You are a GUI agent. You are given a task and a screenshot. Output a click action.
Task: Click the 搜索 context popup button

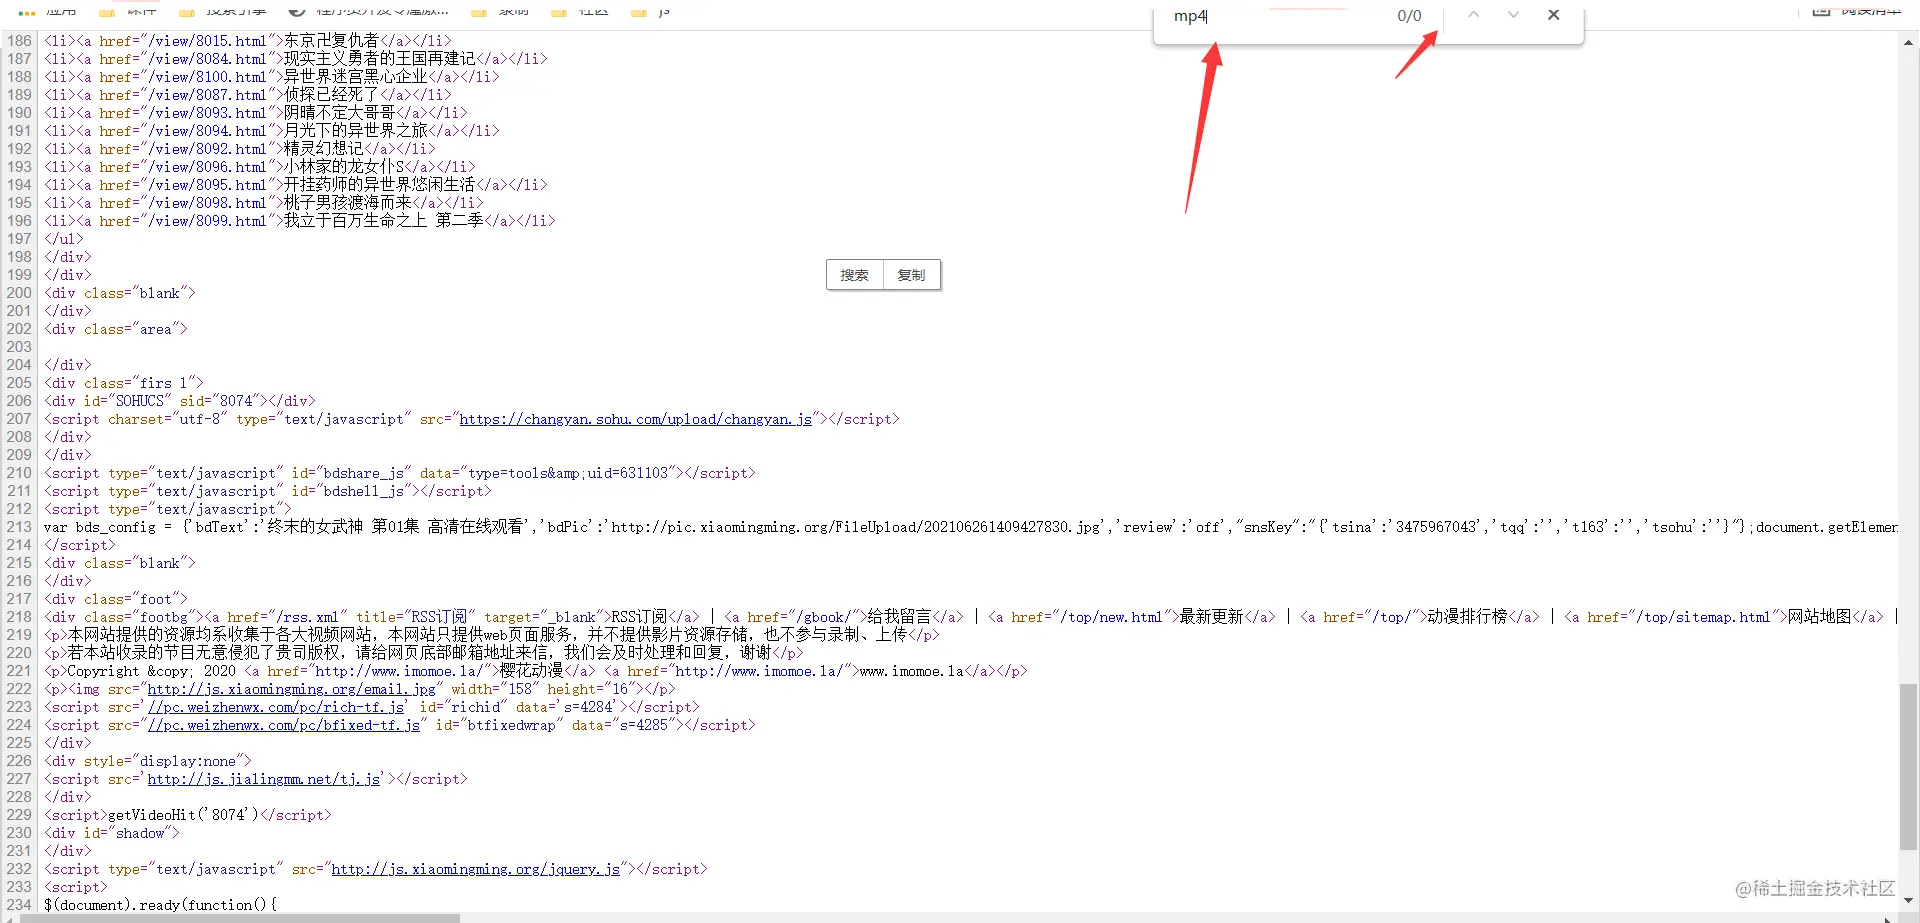pos(855,275)
